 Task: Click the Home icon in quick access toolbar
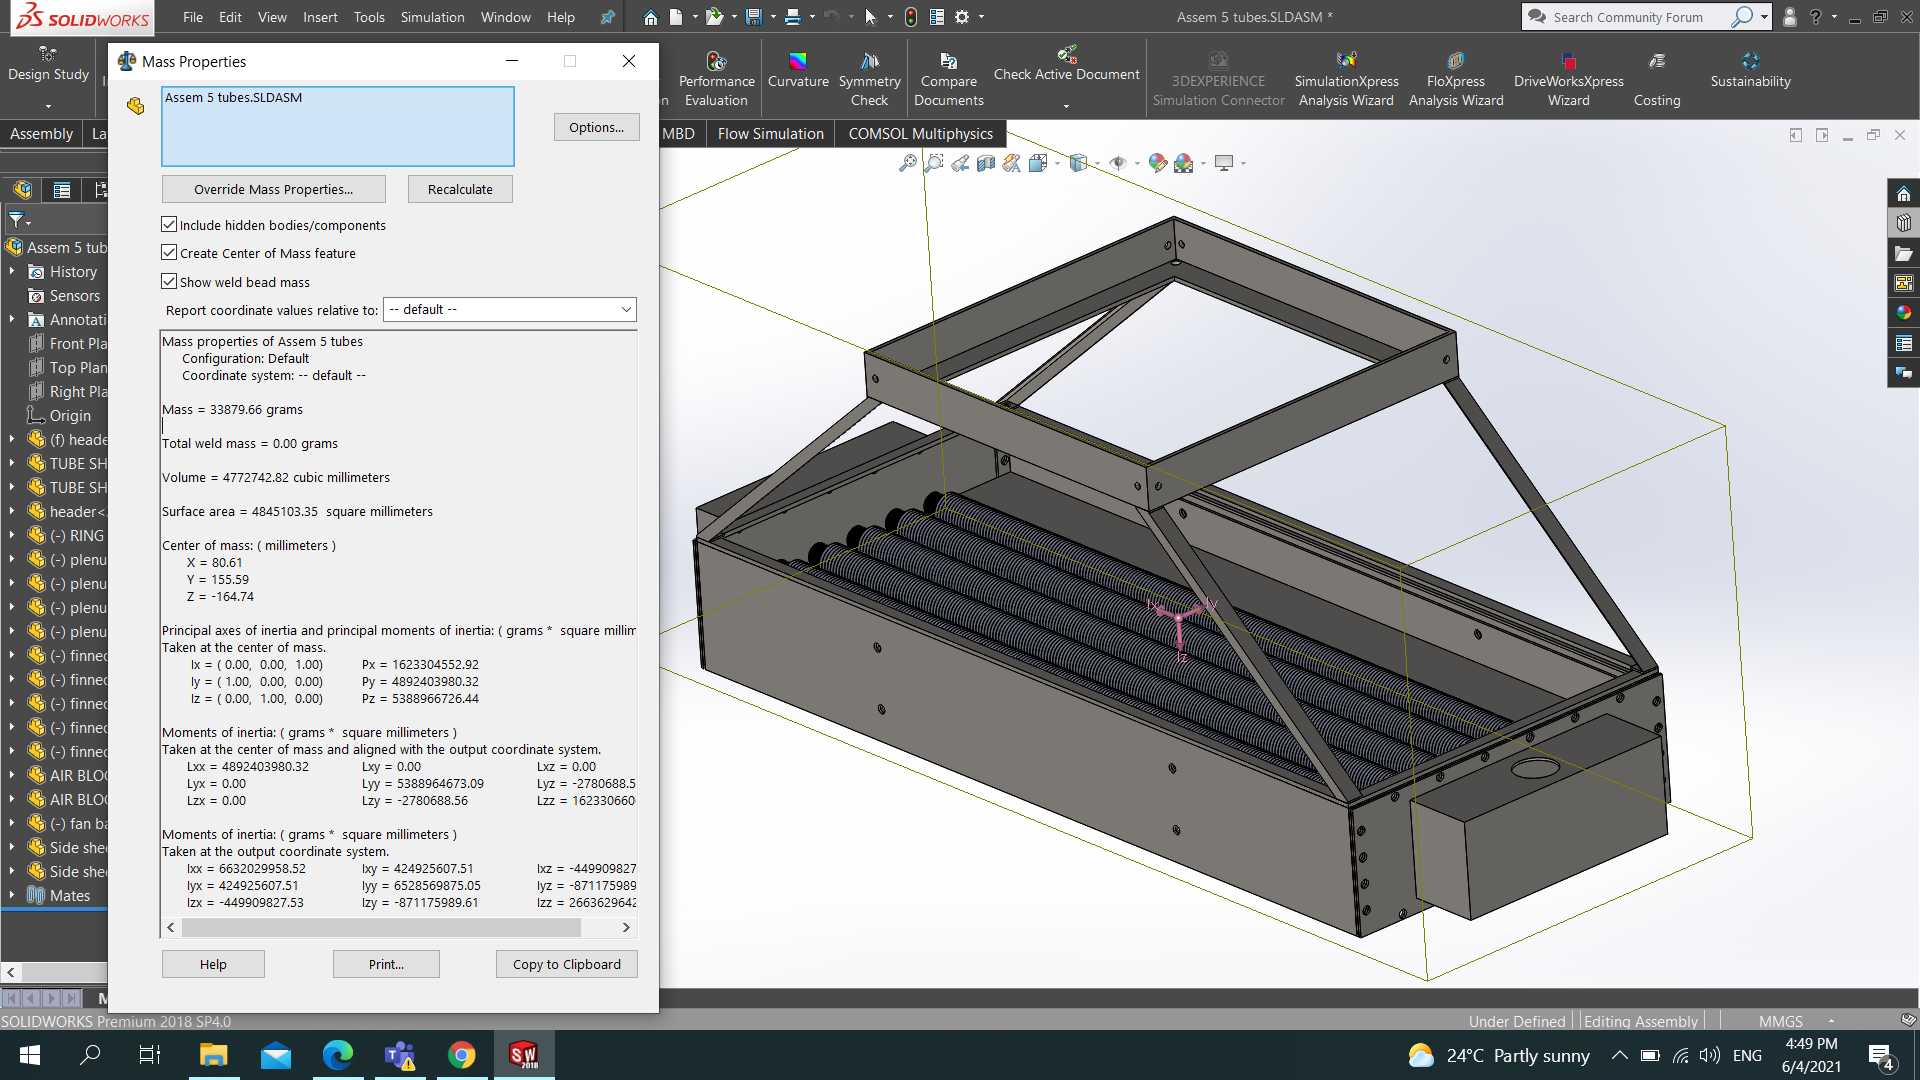[650, 17]
